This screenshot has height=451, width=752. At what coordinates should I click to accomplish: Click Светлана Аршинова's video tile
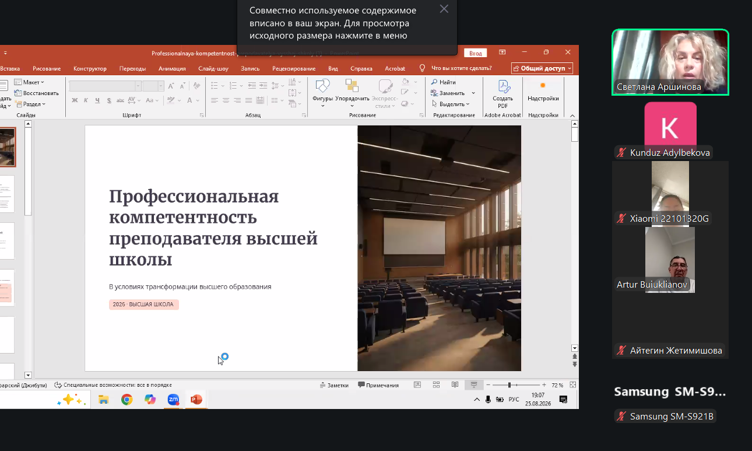(670, 62)
